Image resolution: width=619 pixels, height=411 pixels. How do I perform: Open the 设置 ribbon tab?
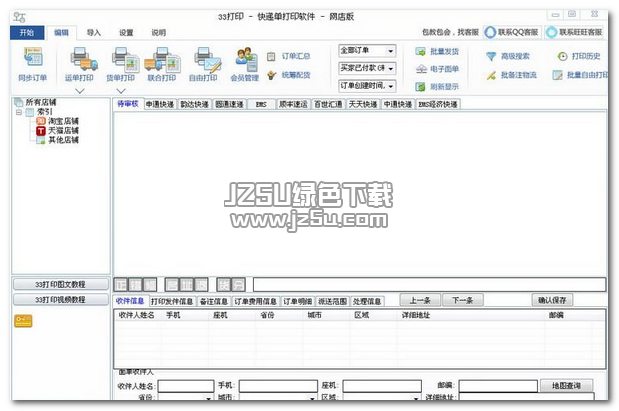[x=126, y=33]
